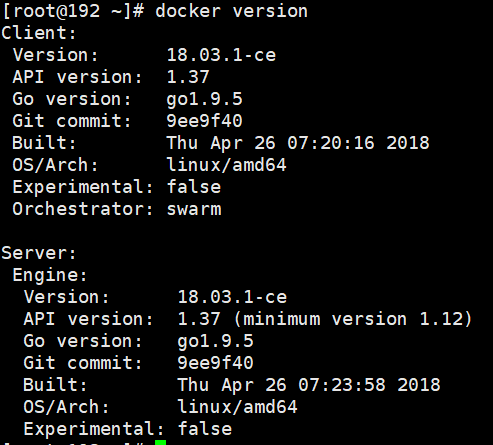The image size is (493, 445).
Task: Click client OS/Arch linux/amd64 value
Action: click(x=226, y=165)
